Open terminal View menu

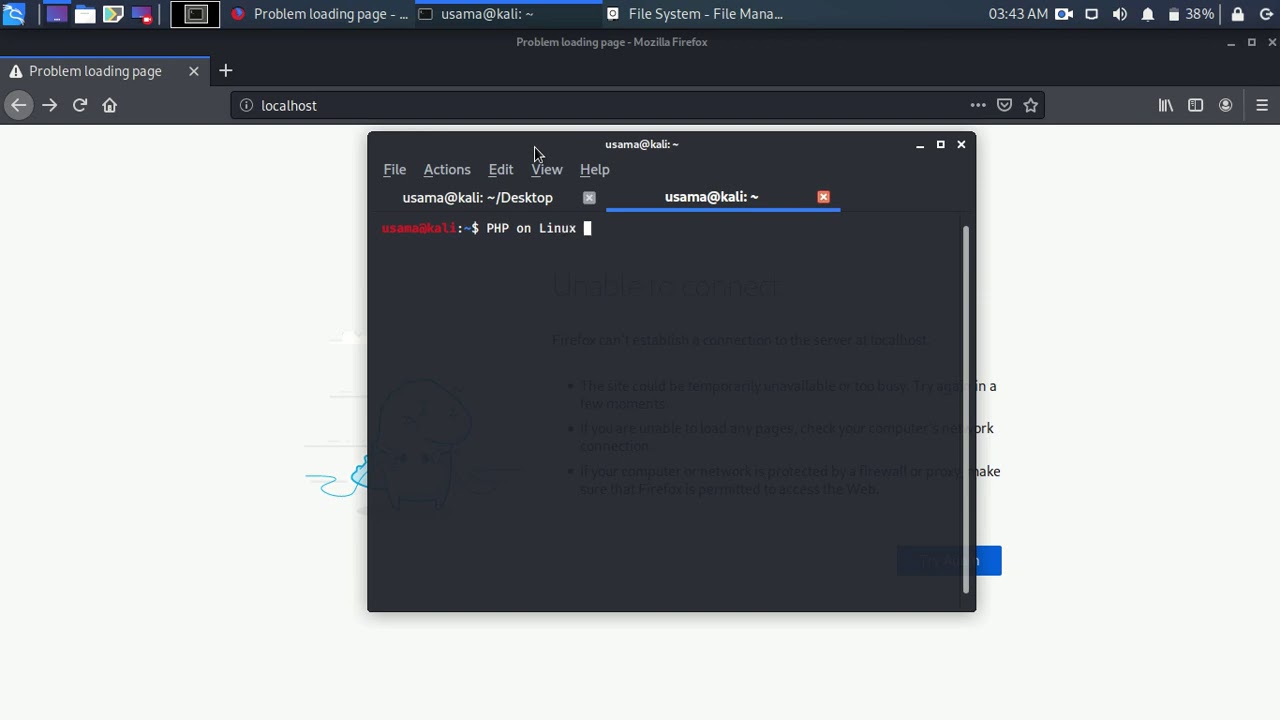(547, 169)
